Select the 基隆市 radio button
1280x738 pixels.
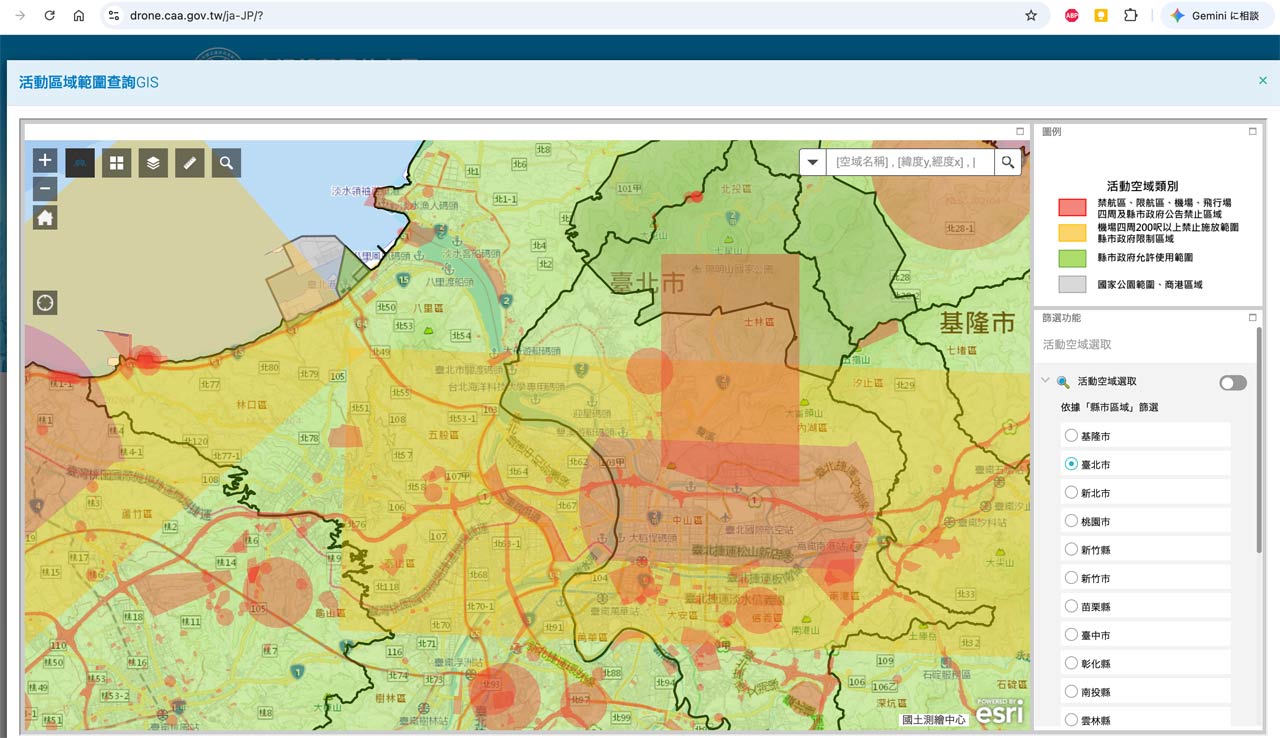pyautogui.click(x=1071, y=436)
